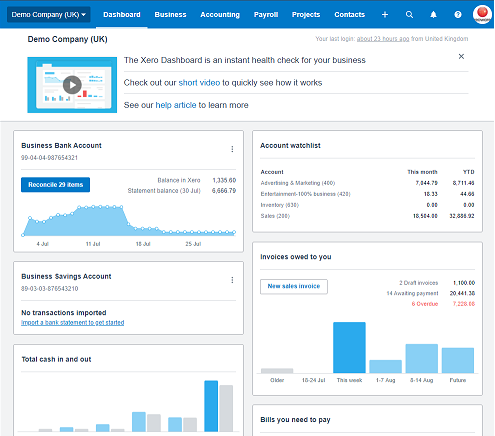
Task: Dismiss the Xero Dashboard intro banner
Action: tap(461, 56)
